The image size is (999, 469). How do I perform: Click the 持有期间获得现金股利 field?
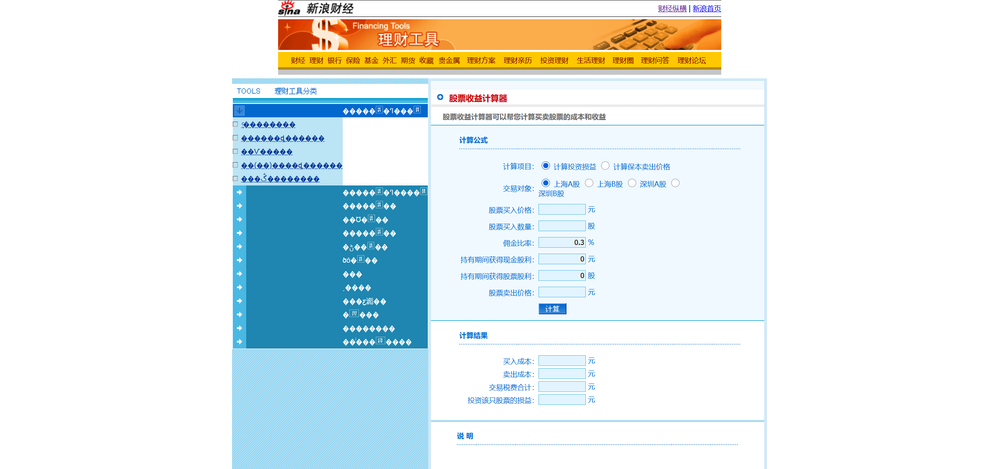point(562,259)
